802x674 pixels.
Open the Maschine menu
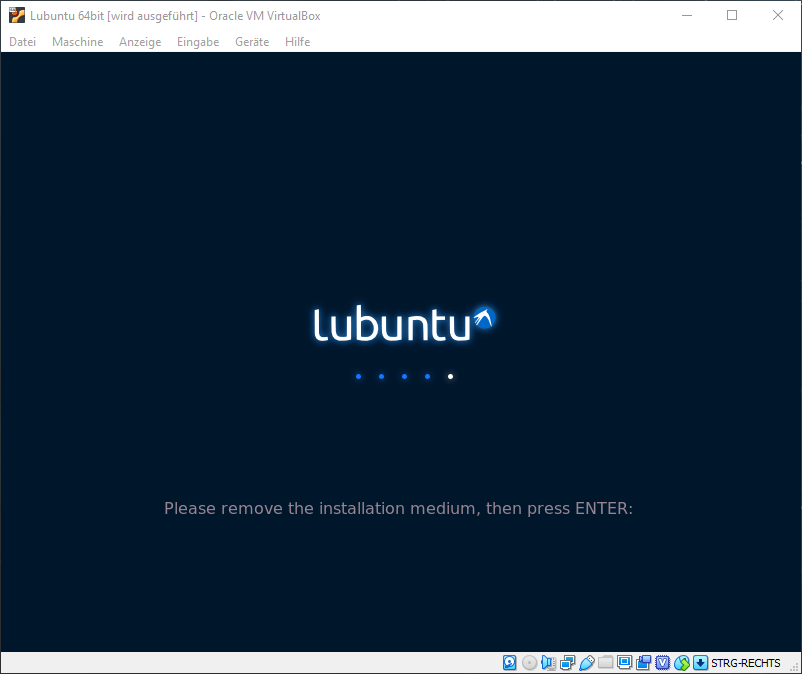(78, 42)
